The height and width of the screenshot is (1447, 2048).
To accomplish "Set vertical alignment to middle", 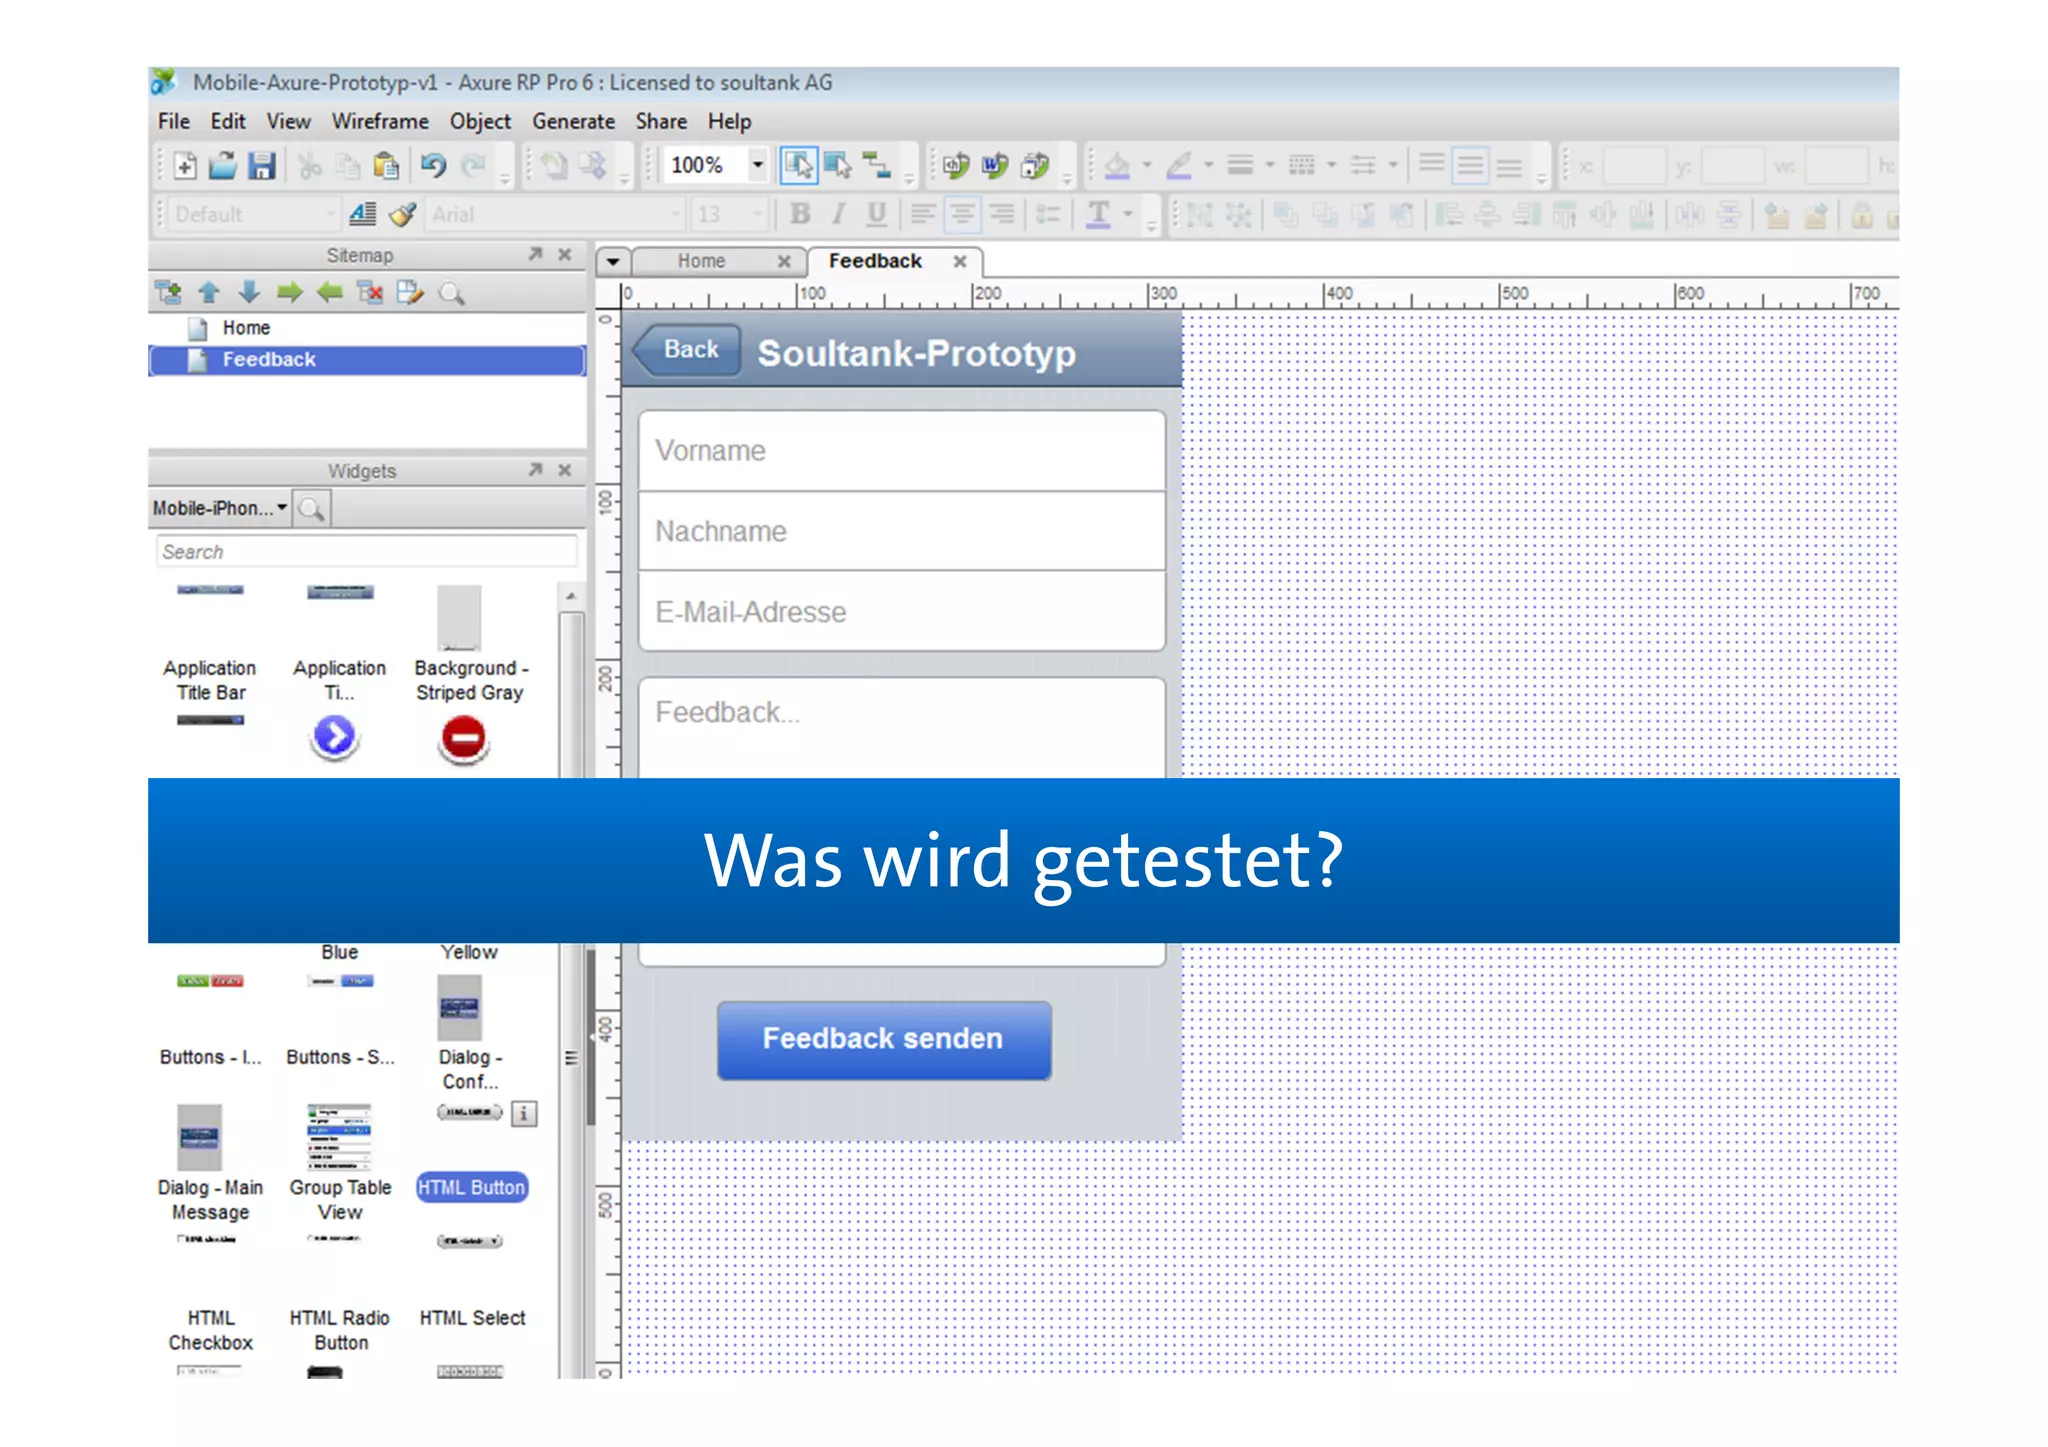I will (1470, 165).
